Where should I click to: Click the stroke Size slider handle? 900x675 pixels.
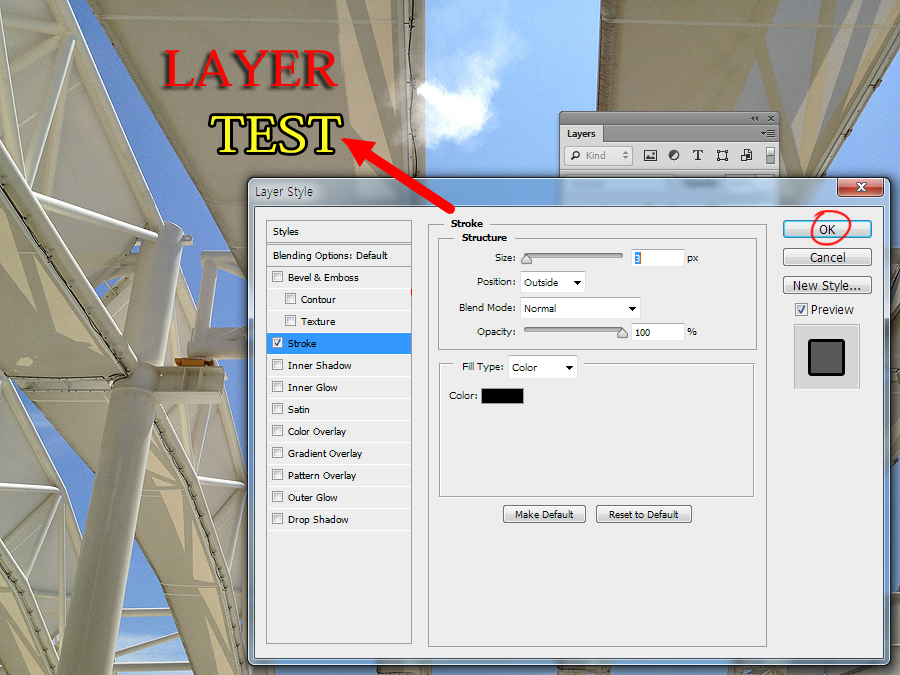pyautogui.click(x=526, y=259)
